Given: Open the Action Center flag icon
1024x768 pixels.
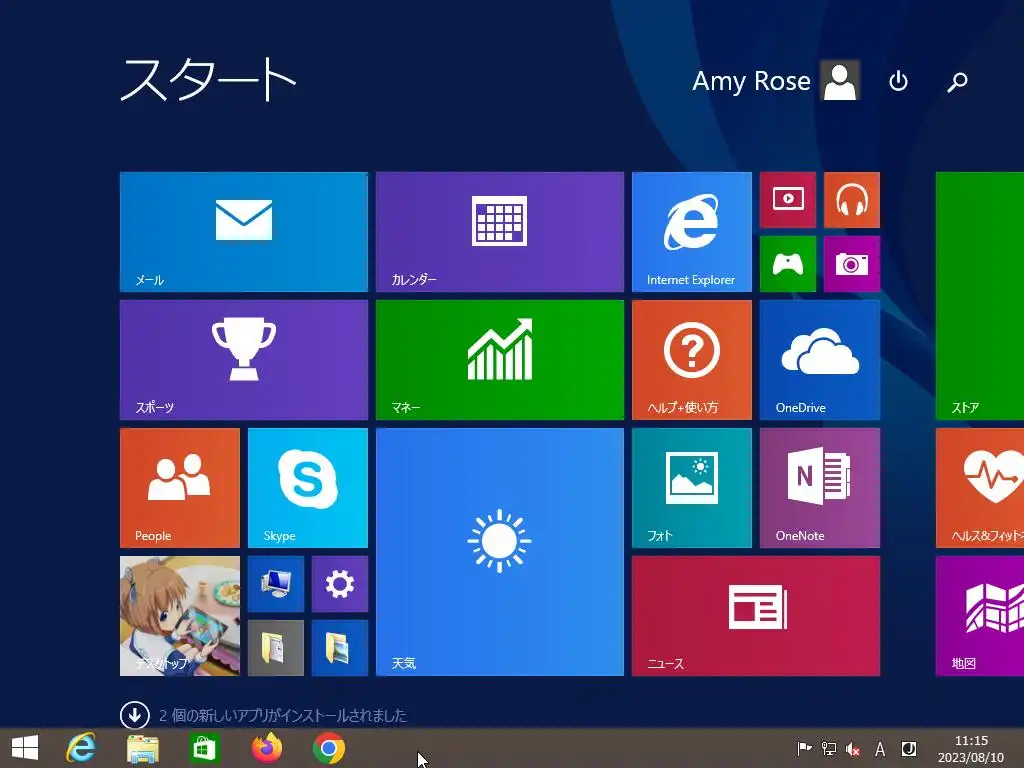Looking at the screenshot, I should pos(804,748).
